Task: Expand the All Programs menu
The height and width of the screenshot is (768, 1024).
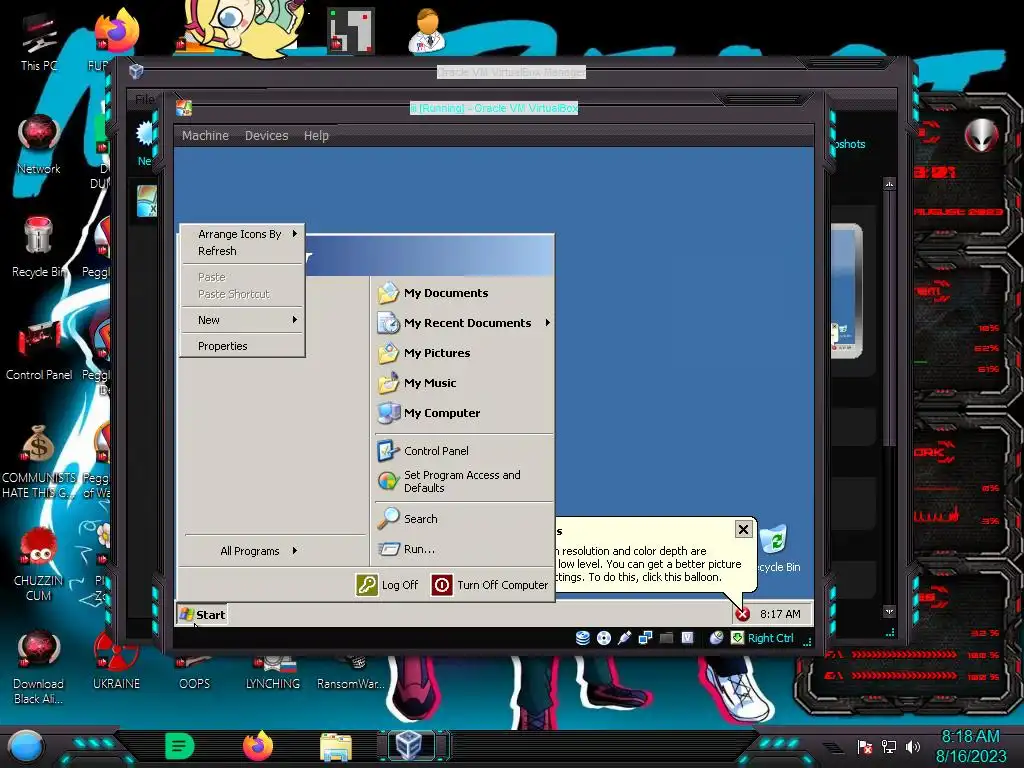Action: point(259,551)
